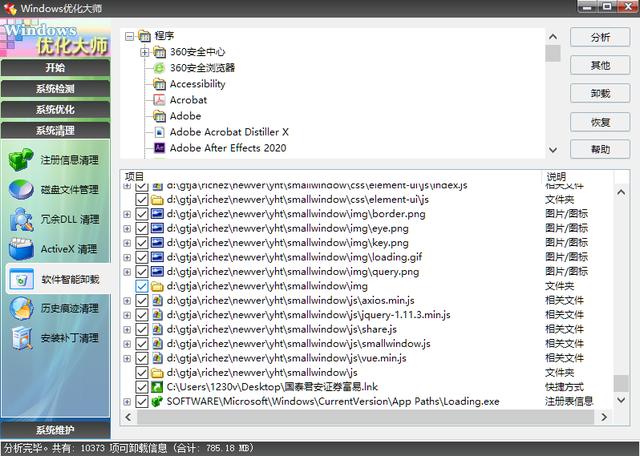Click the Adobe Acrobat Distiller X icon
Viewport: 640px width, 456px height.
(159, 132)
